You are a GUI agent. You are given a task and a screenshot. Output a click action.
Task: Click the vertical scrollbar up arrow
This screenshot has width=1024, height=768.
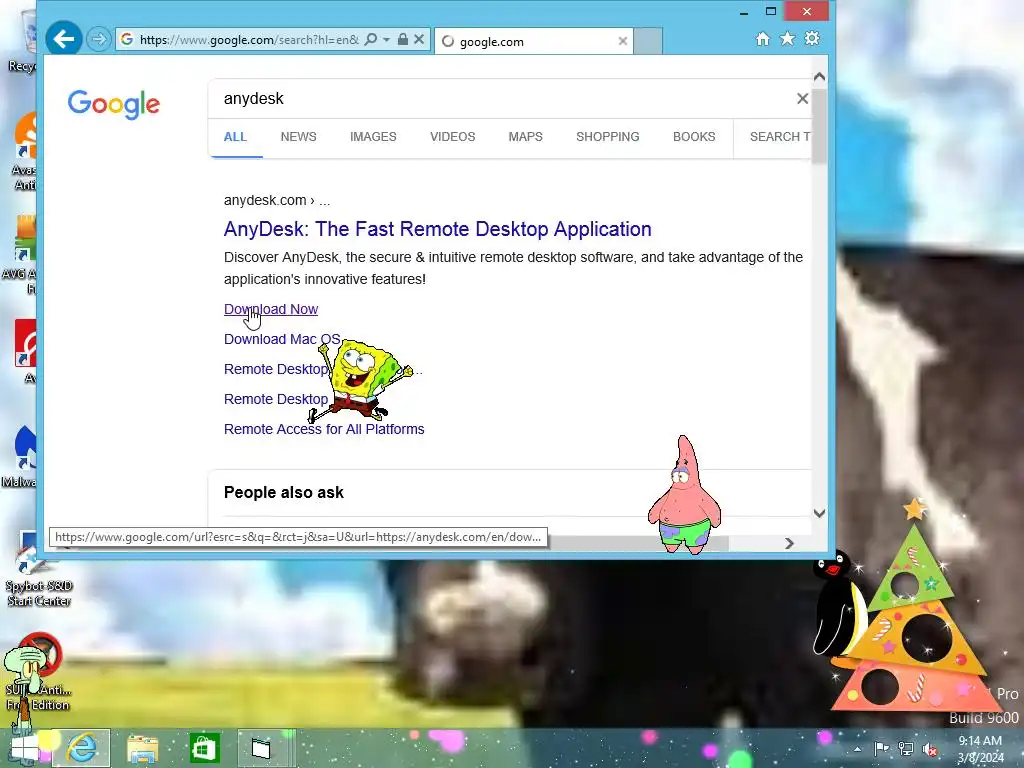point(820,77)
